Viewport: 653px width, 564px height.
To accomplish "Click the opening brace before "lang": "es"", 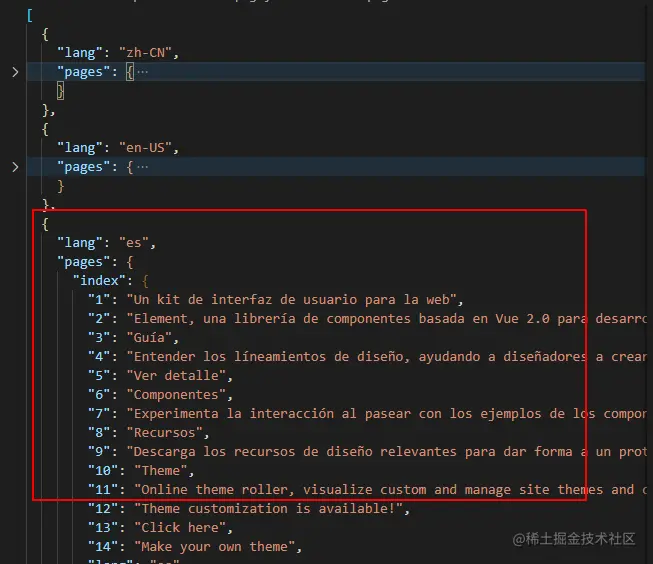I will click(x=45, y=224).
